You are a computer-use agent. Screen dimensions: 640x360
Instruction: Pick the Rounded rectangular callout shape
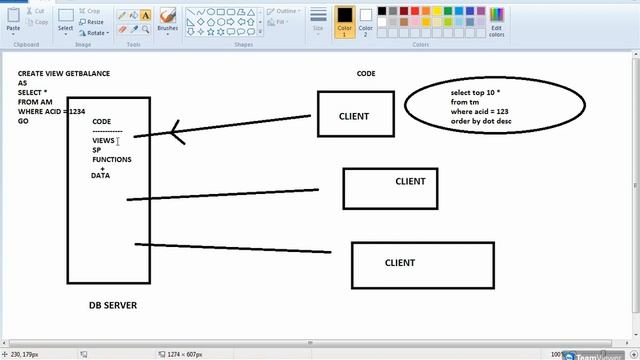[x=231, y=31]
